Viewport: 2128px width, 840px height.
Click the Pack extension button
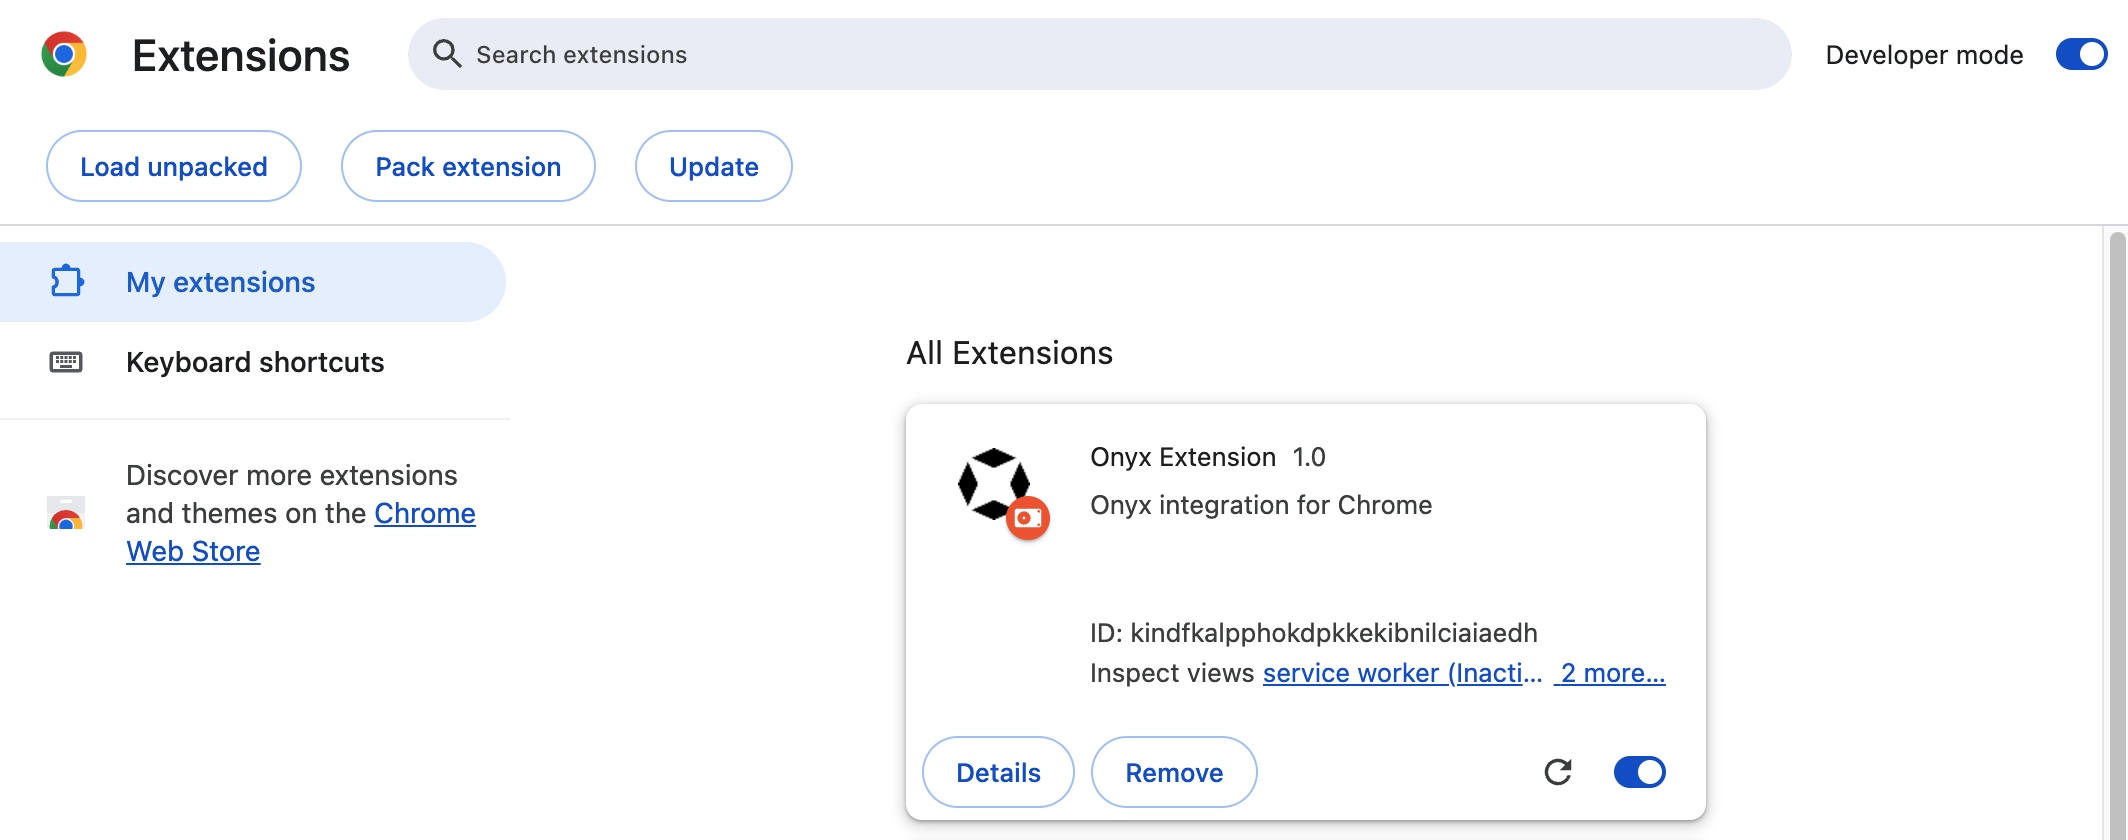coord(468,166)
